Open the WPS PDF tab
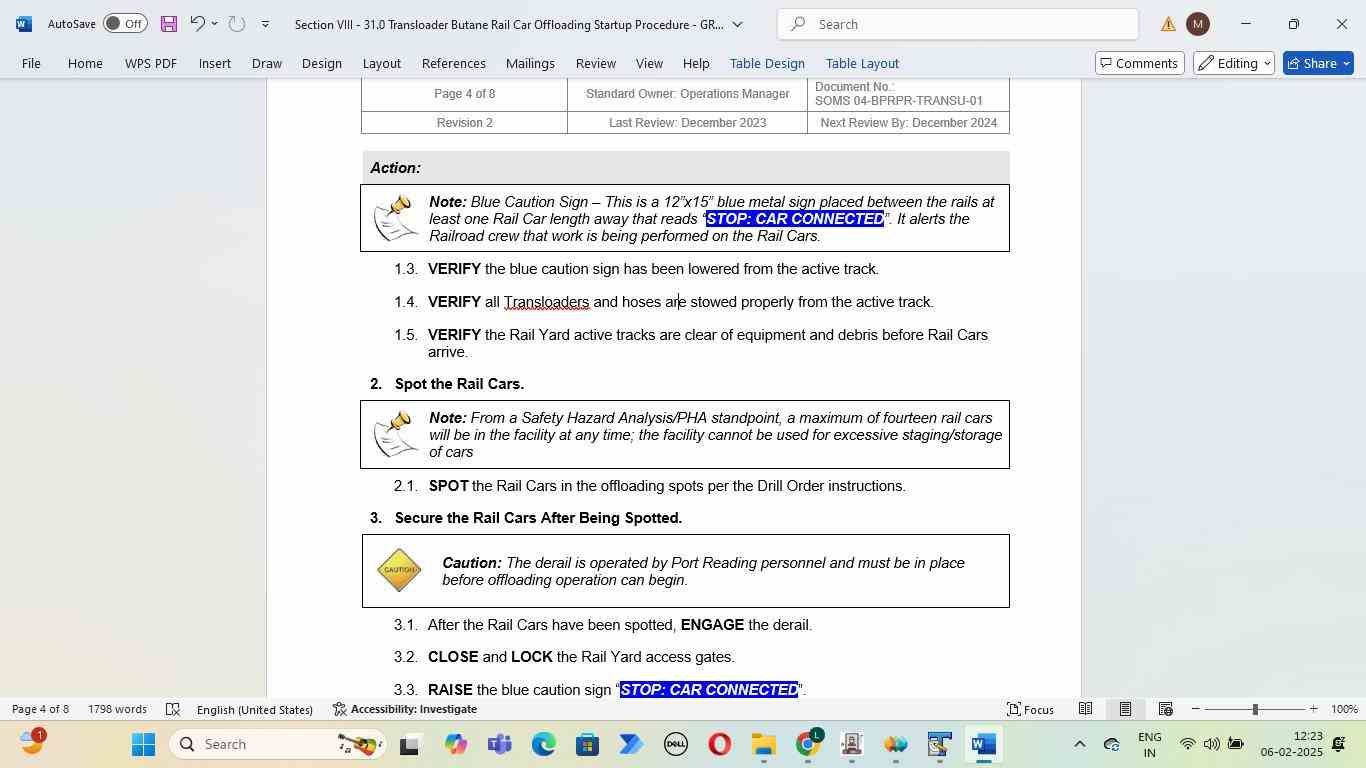 click(151, 63)
